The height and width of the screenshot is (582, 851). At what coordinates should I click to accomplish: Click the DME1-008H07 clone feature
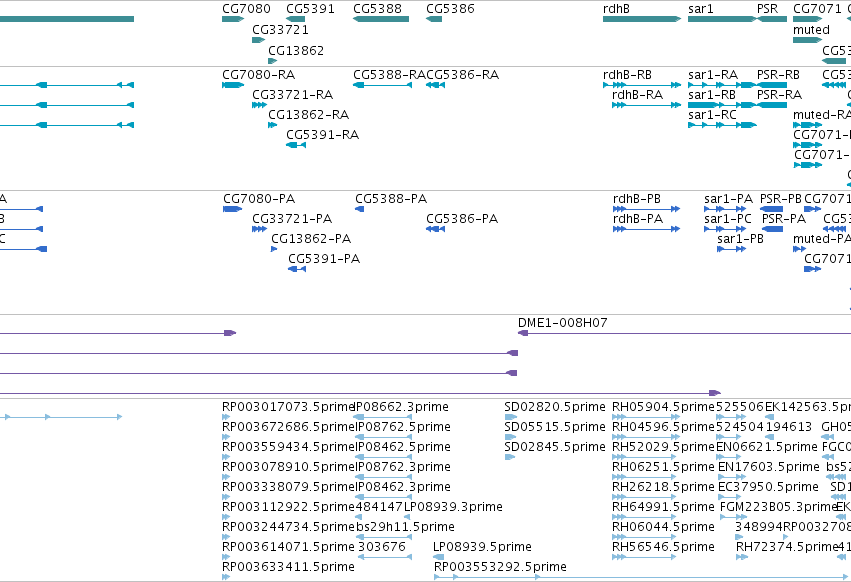684,333
